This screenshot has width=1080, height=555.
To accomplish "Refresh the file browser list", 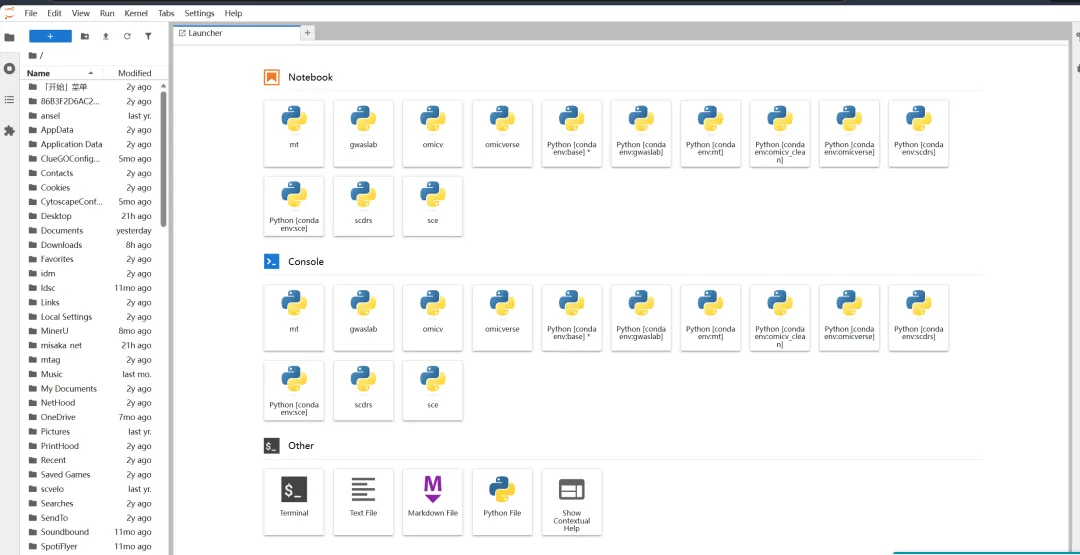I will point(127,36).
